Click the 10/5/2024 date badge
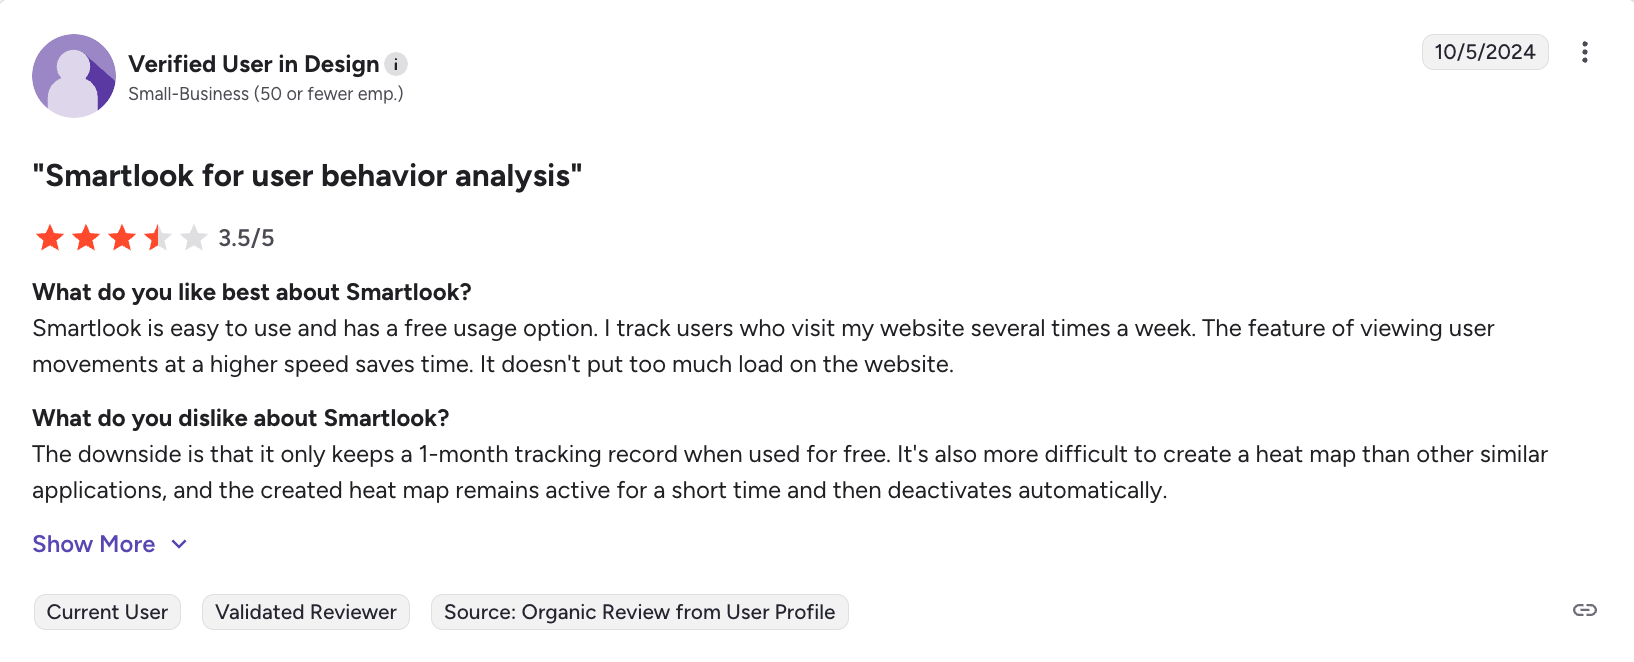 pyautogui.click(x=1485, y=52)
